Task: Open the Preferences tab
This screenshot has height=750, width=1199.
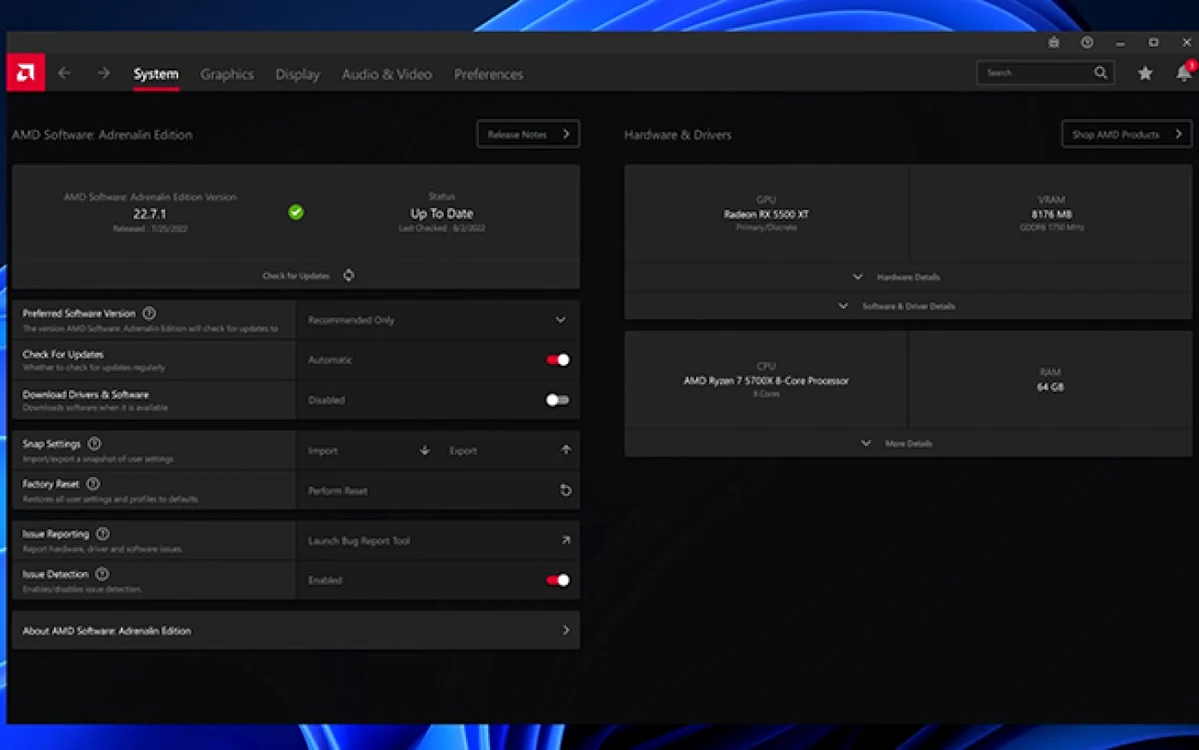Action: click(489, 74)
